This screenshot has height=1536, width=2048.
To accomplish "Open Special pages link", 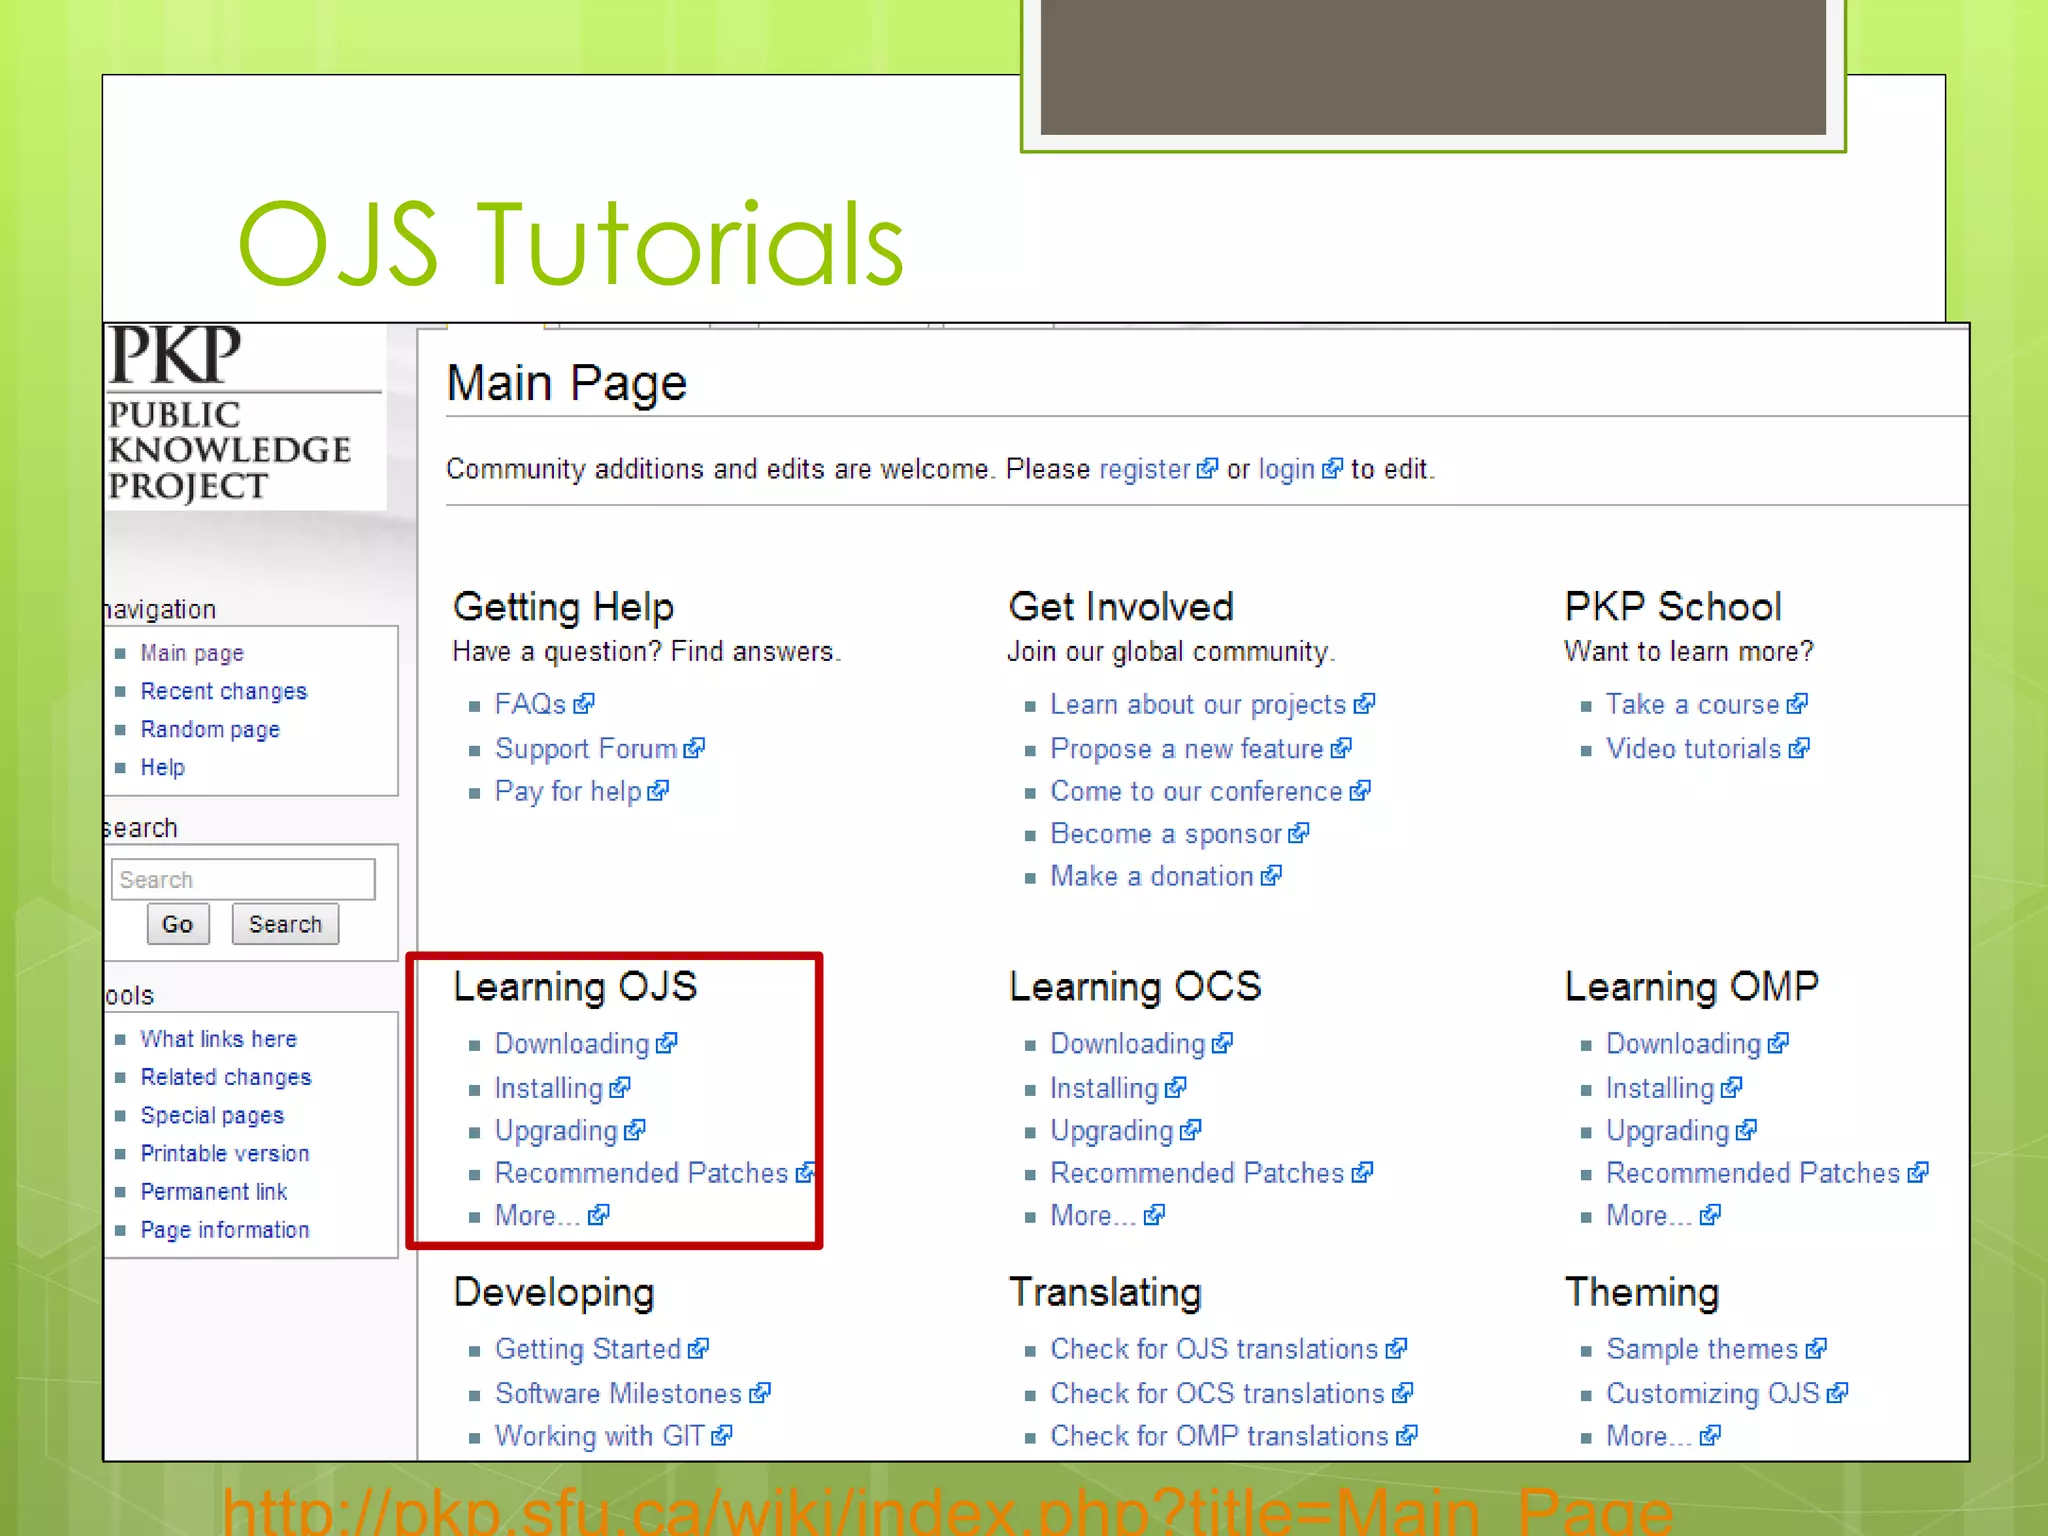I will pyautogui.click(x=212, y=1115).
